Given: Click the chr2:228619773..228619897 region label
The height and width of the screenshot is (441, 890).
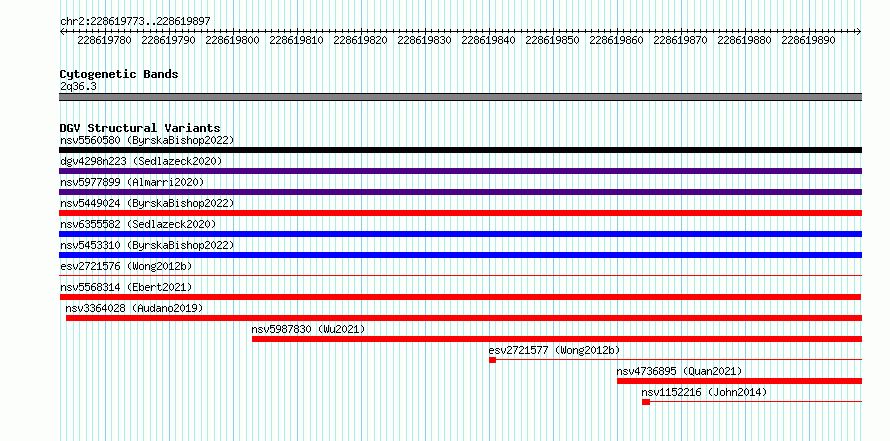Looking at the screenshot, I should 135,22.
